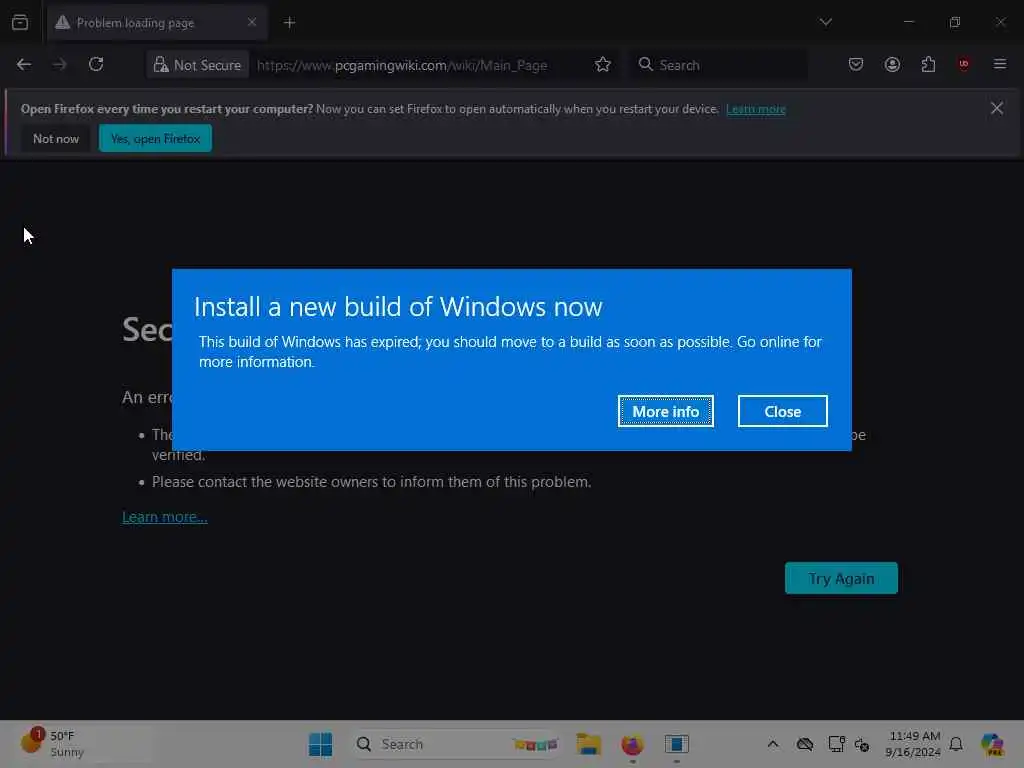Viewport: 1024px width, 768px height.
Task: Click the Firefox toolbar Search field
Action: click(718, 65)
